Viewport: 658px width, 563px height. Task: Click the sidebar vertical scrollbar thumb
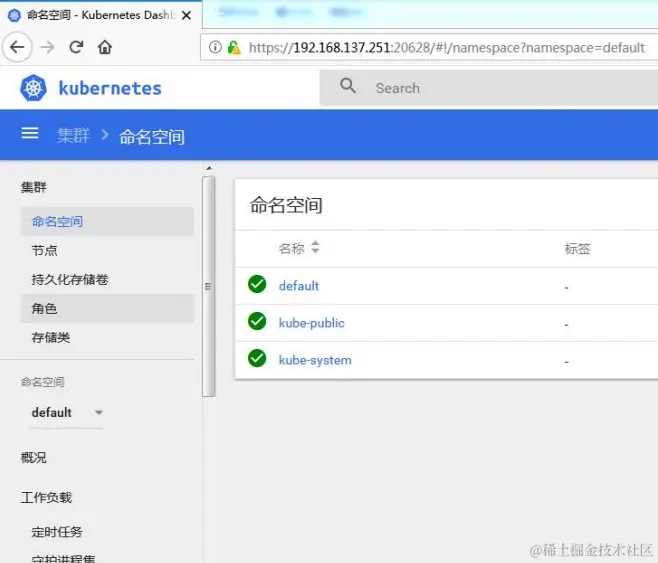click(x=209, y=287)
